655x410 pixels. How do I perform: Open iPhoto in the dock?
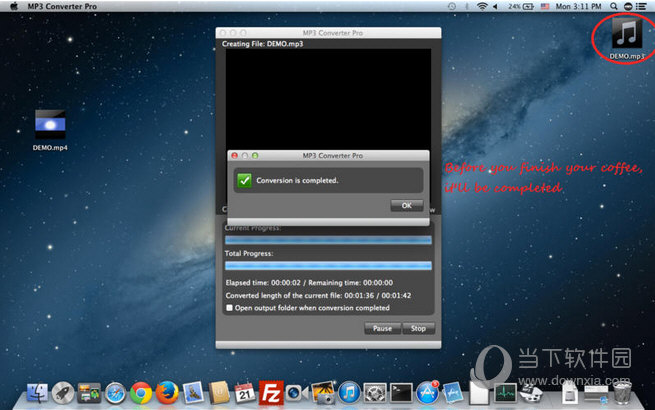(323, 392)
